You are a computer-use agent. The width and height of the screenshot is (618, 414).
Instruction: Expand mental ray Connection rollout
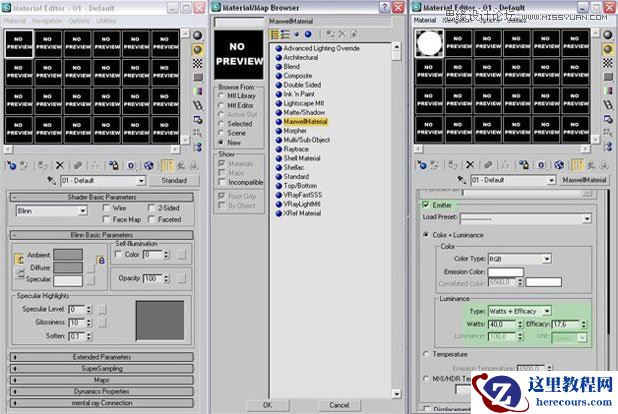point(102,403)
